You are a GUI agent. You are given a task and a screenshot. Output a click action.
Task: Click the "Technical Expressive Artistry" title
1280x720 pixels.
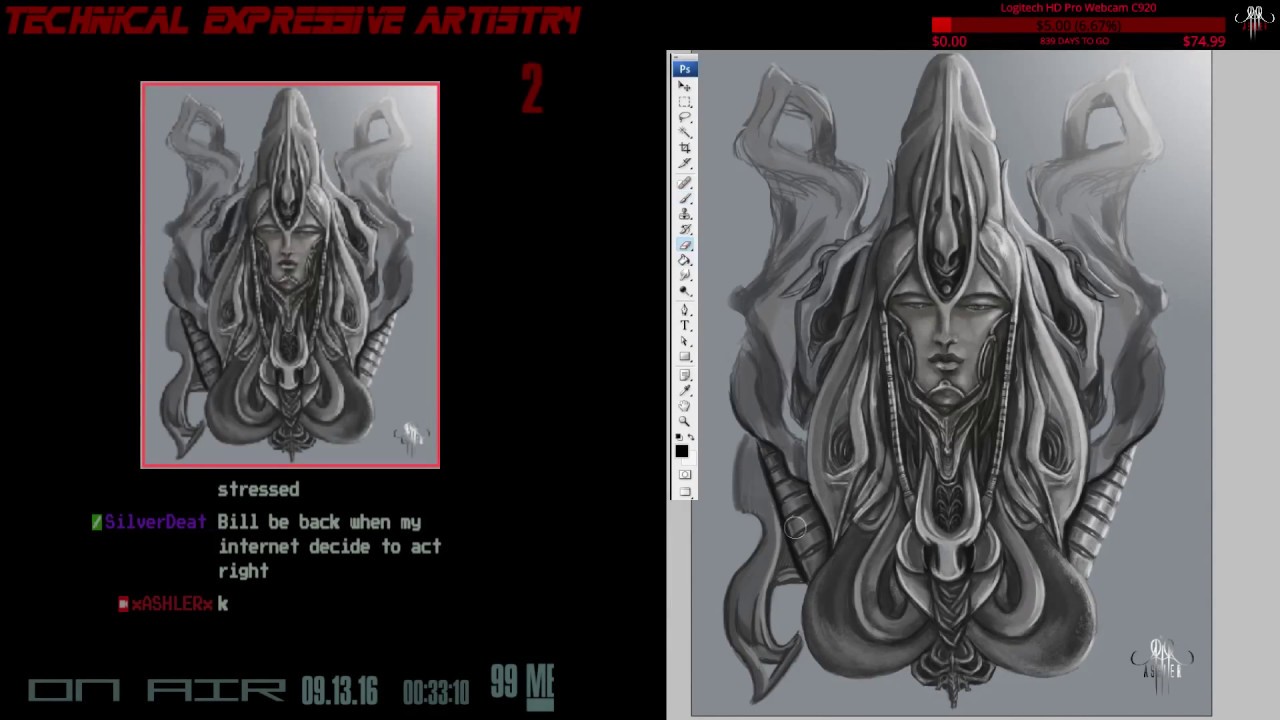(x=293, y=21)
